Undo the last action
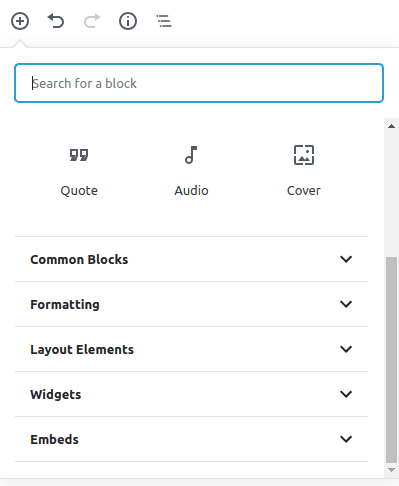The width and height of the screenshot is (399, 486). (56, 21)
